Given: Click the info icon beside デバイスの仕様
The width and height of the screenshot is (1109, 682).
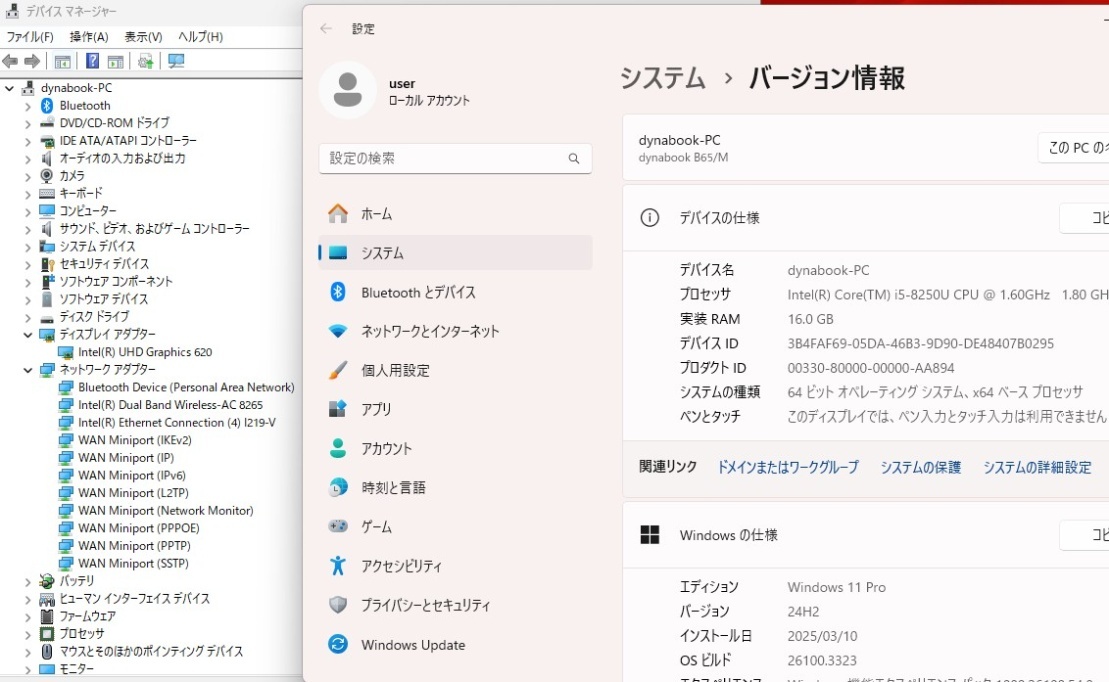Looking at the screenshot, I should point(649,218).
